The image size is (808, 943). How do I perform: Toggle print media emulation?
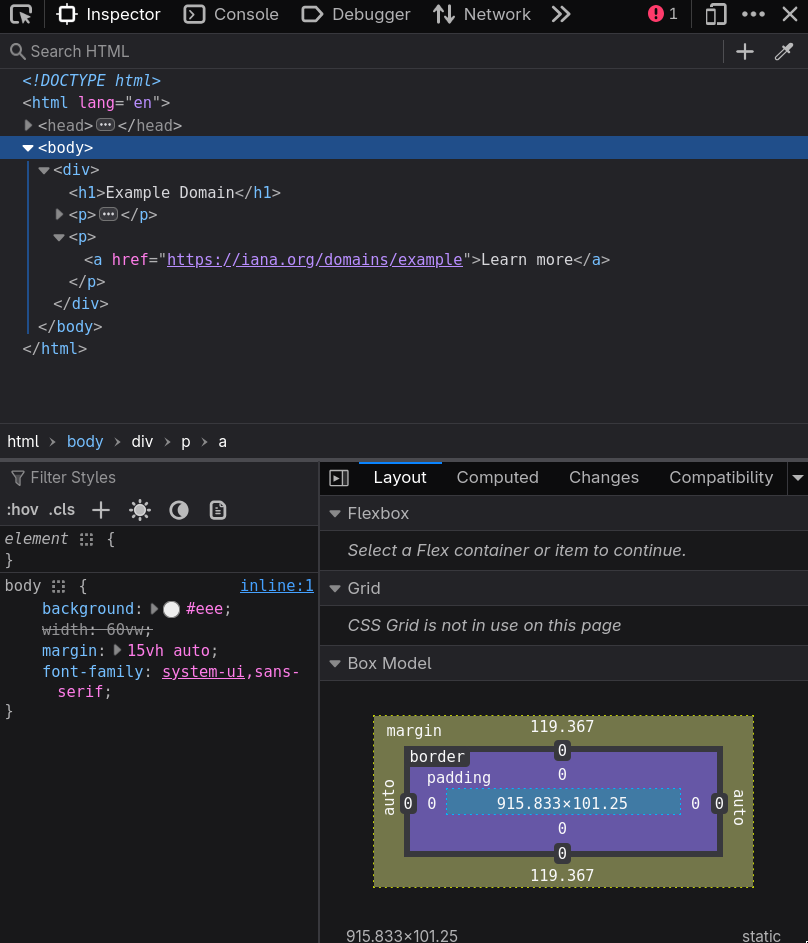click(x=217, y=510)
